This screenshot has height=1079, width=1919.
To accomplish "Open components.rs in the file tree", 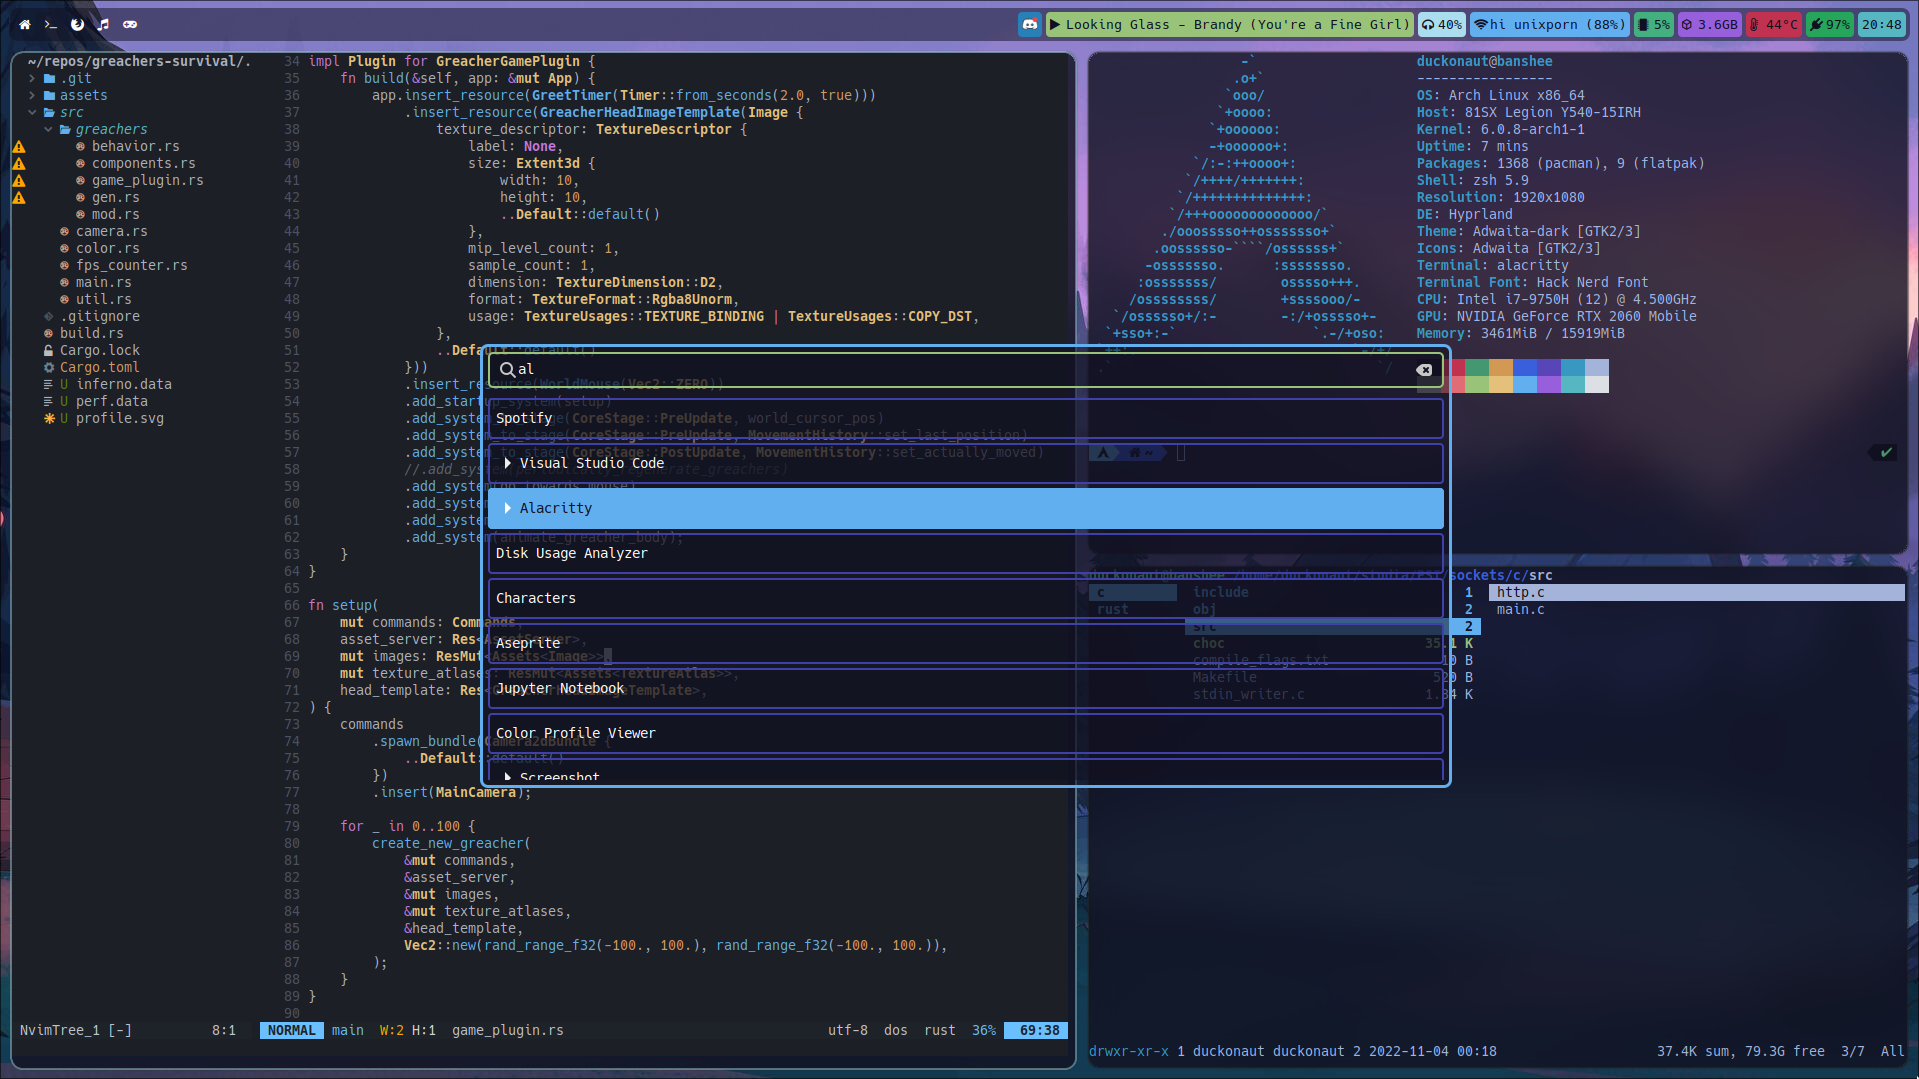I will click(144, 163).
